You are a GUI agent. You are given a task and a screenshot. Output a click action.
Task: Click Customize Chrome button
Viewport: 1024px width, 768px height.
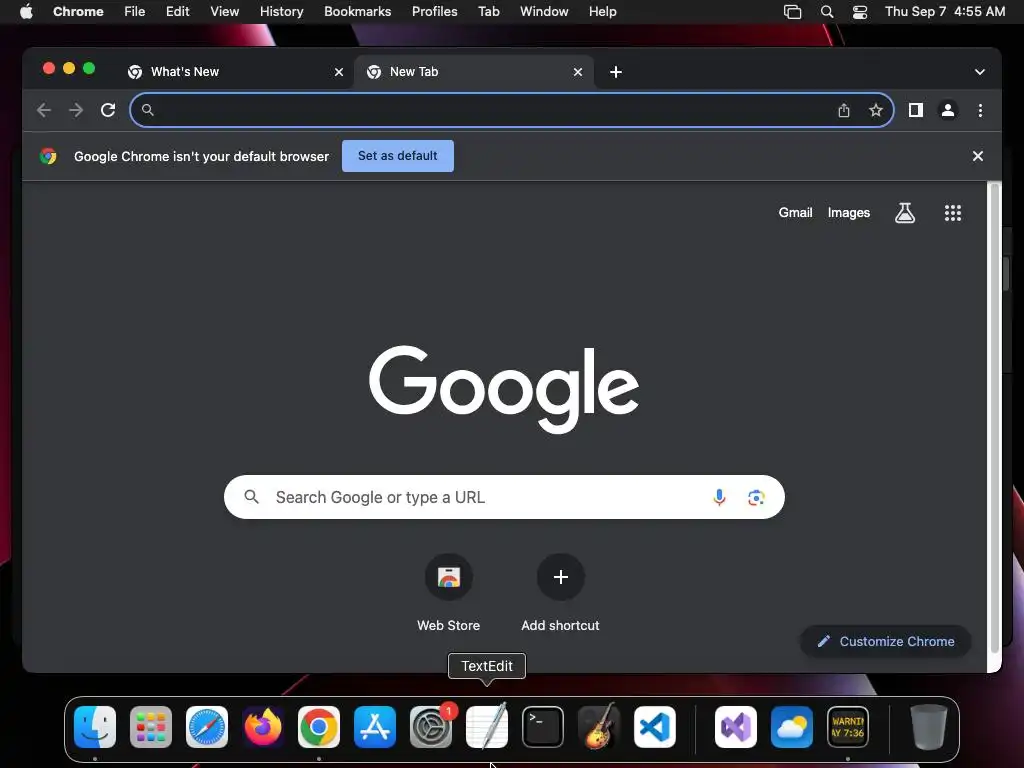click(886, 641)
